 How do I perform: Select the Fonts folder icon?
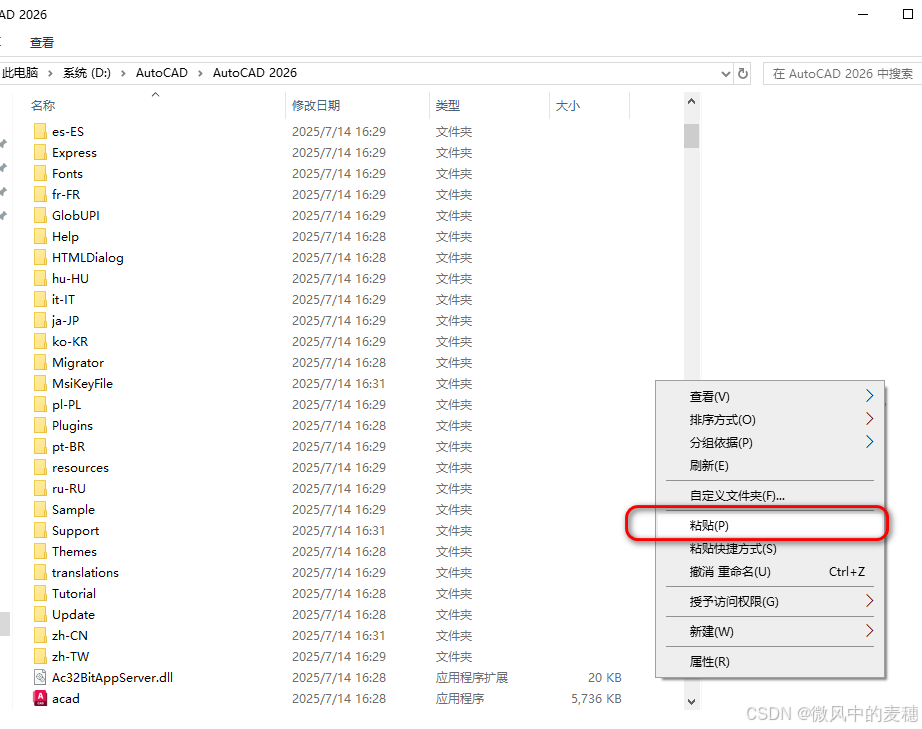click(40, 173)
